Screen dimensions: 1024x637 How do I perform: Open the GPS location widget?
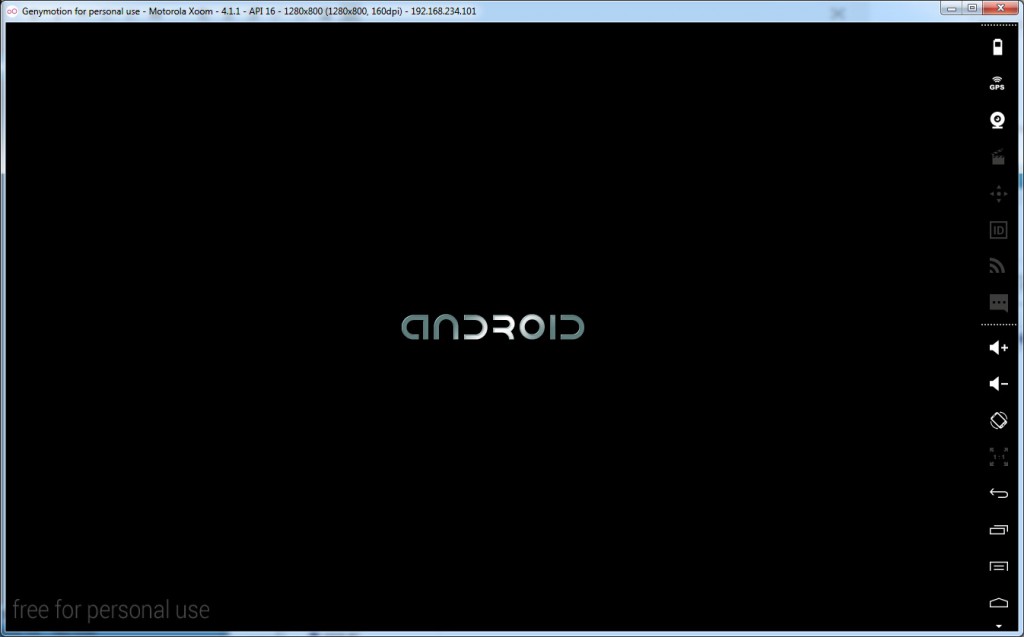coord(997,84)
